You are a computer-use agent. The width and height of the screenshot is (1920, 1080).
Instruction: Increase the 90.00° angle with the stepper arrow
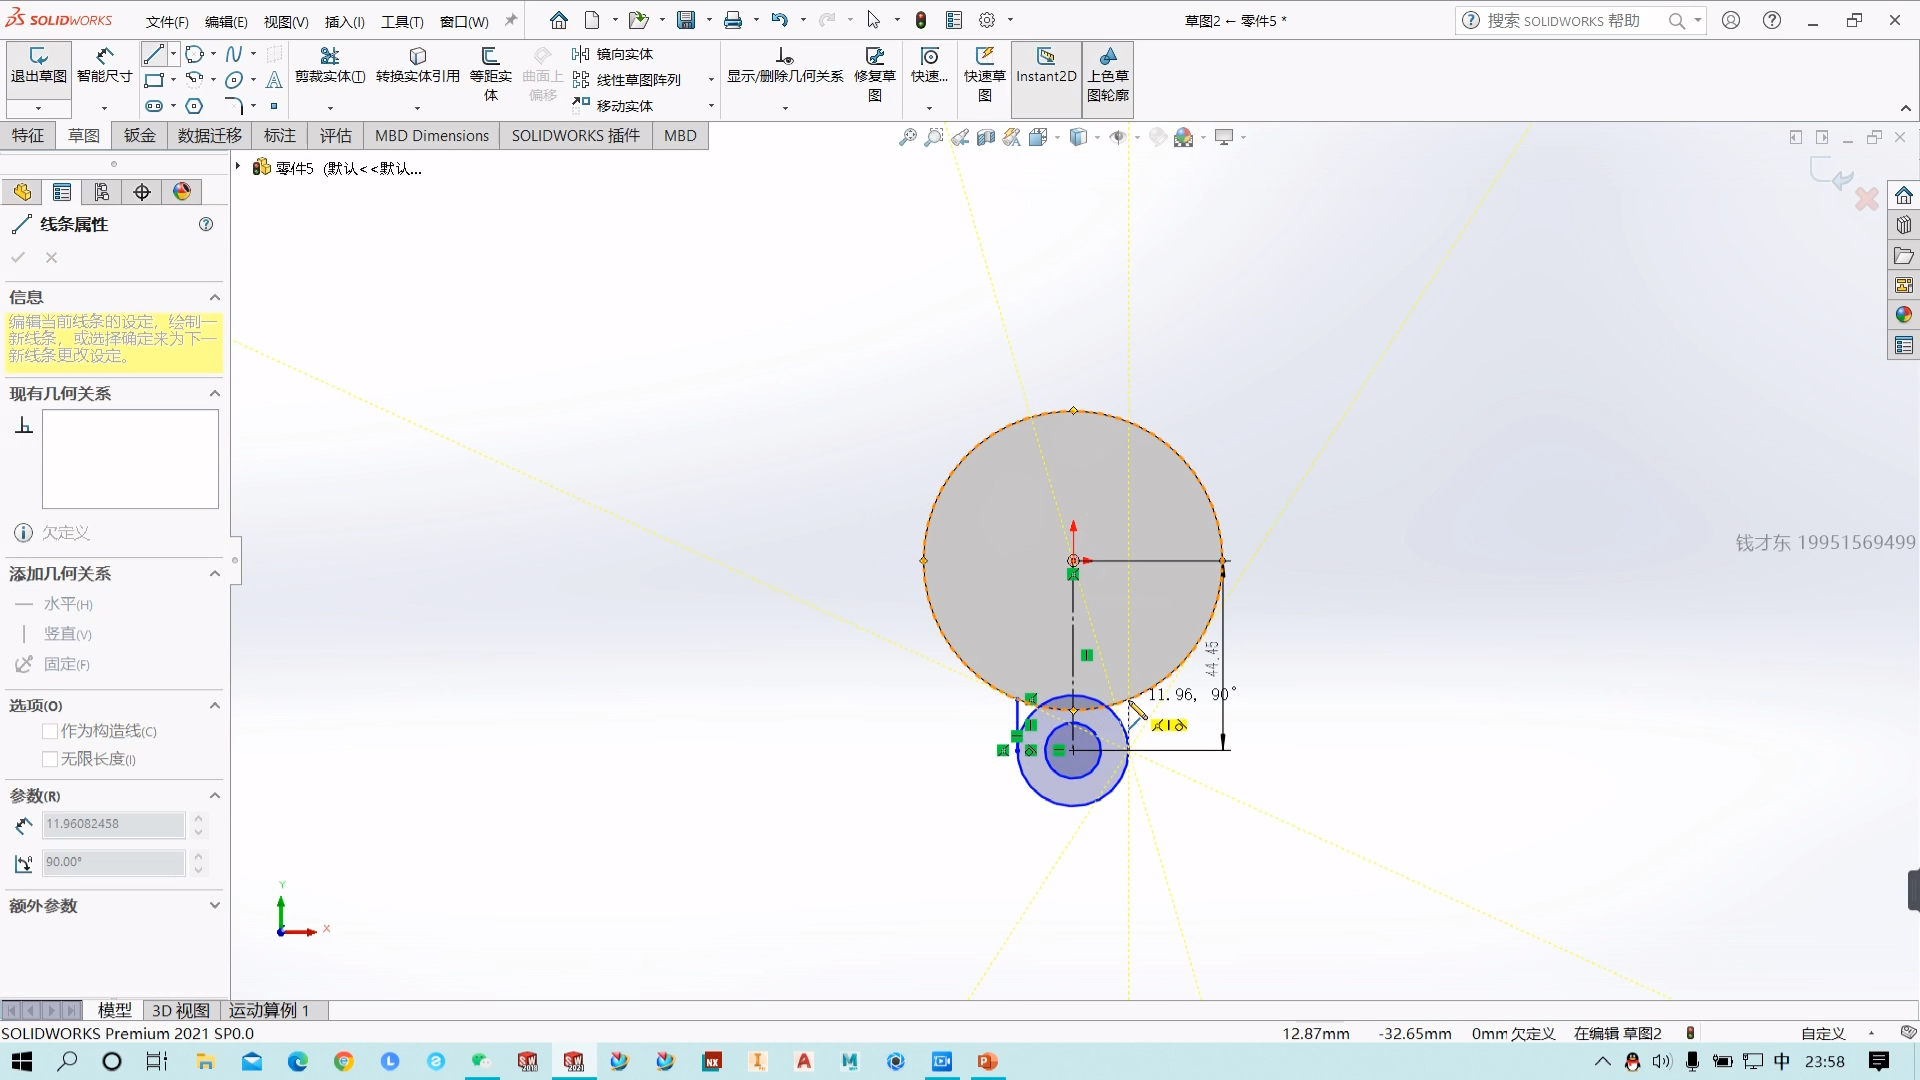[198, 855]
